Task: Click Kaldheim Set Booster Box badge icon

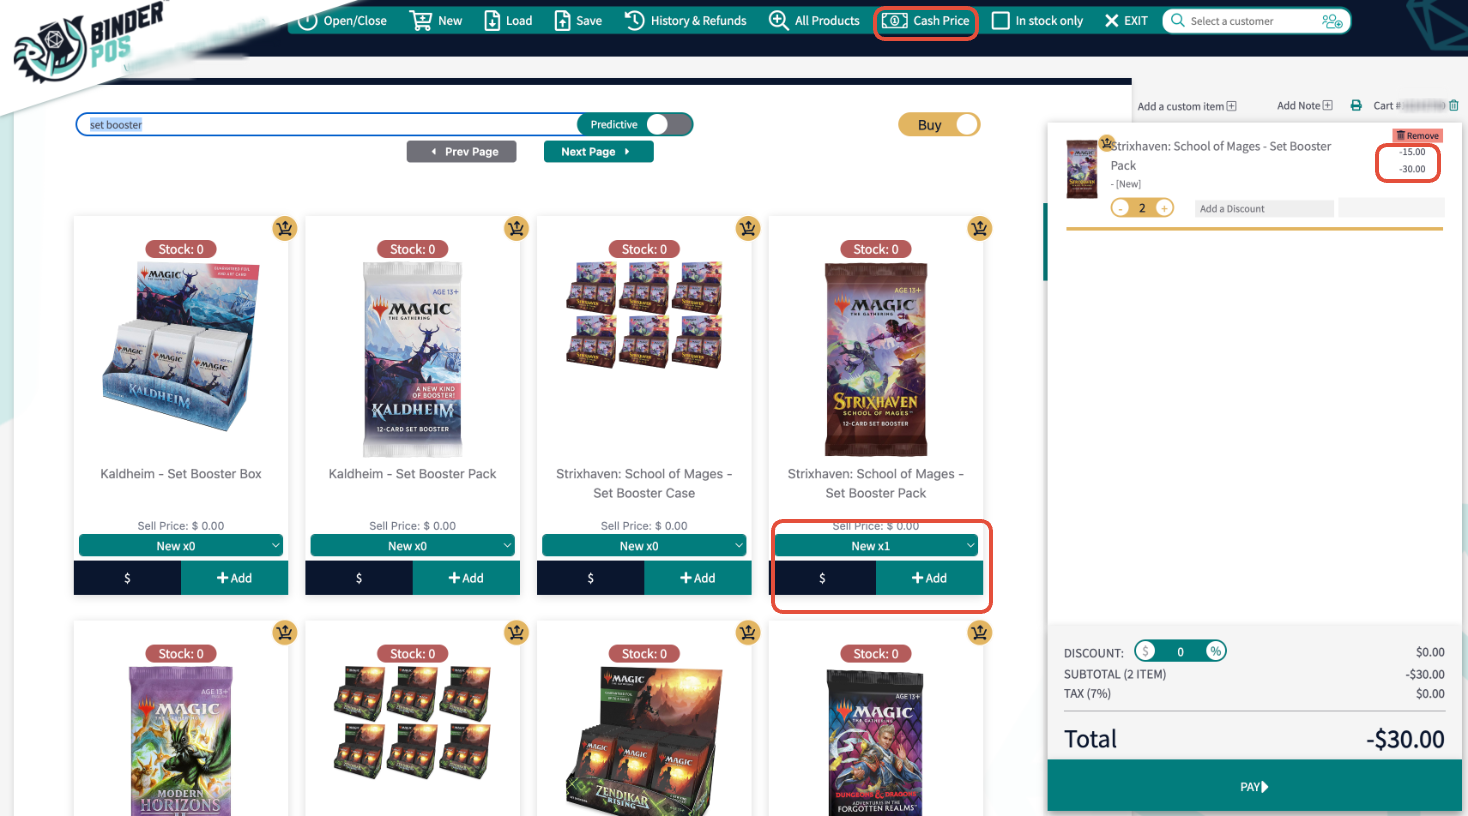Action: tap(285, 228)
